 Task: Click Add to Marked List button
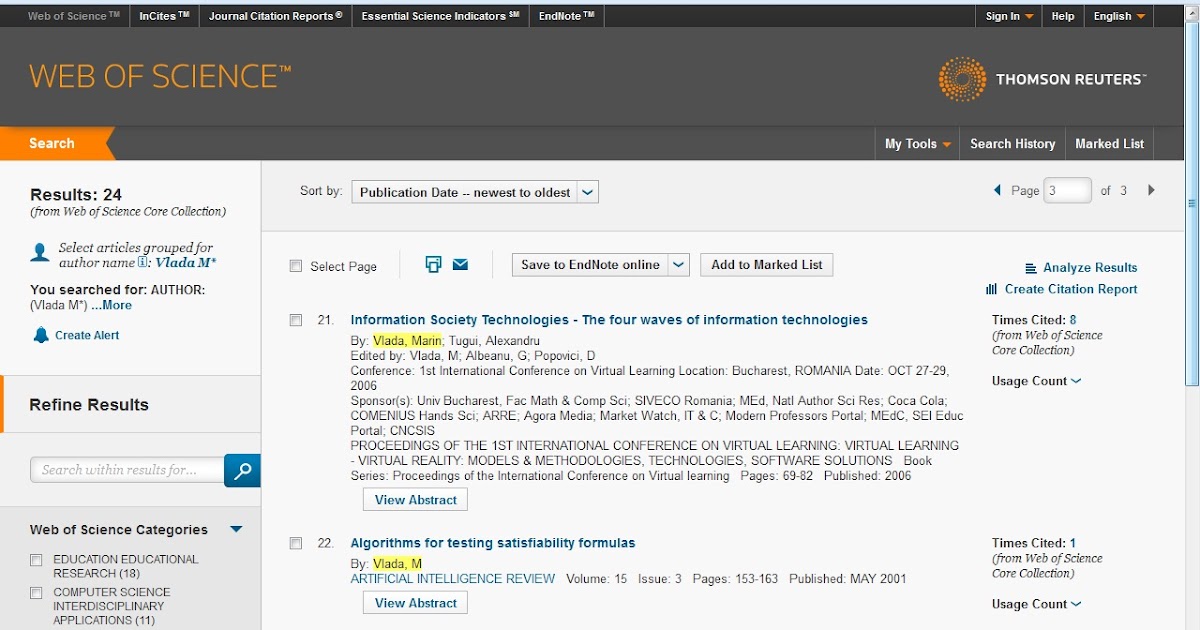tap(766, 265)
